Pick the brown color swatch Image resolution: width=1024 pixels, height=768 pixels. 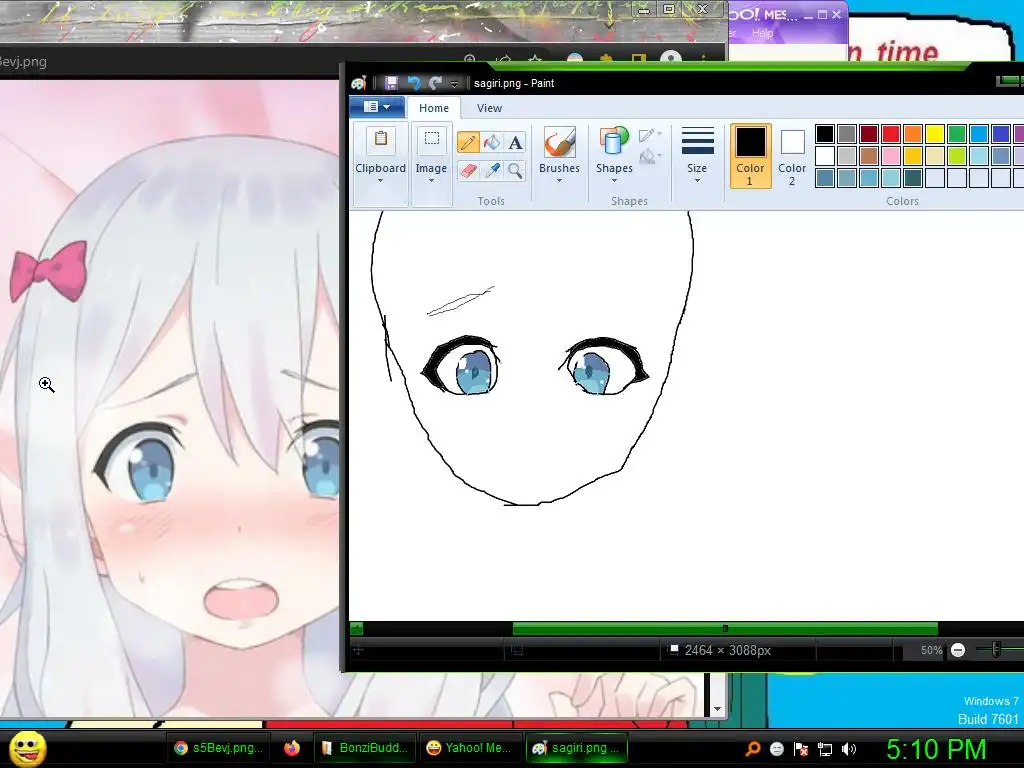pyautogui.click(x=869, y=156)
